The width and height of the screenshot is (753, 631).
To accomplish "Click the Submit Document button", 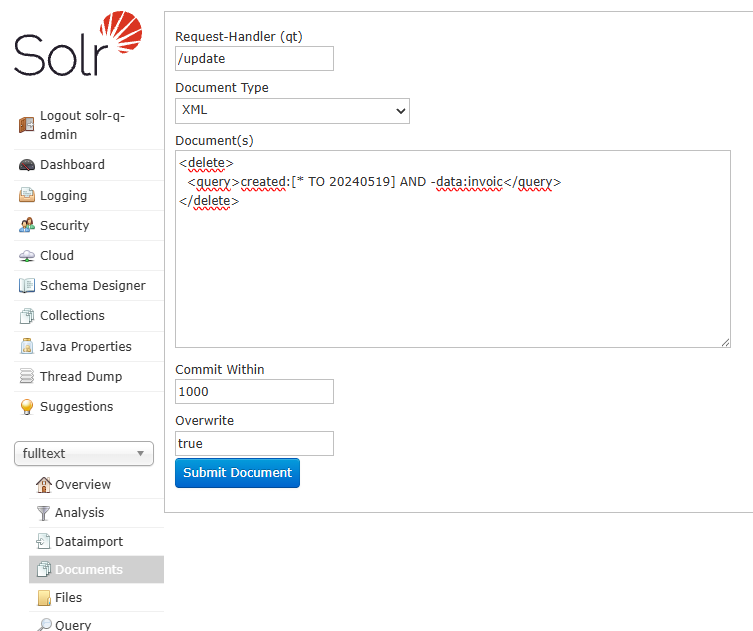I will click(237, 473).
